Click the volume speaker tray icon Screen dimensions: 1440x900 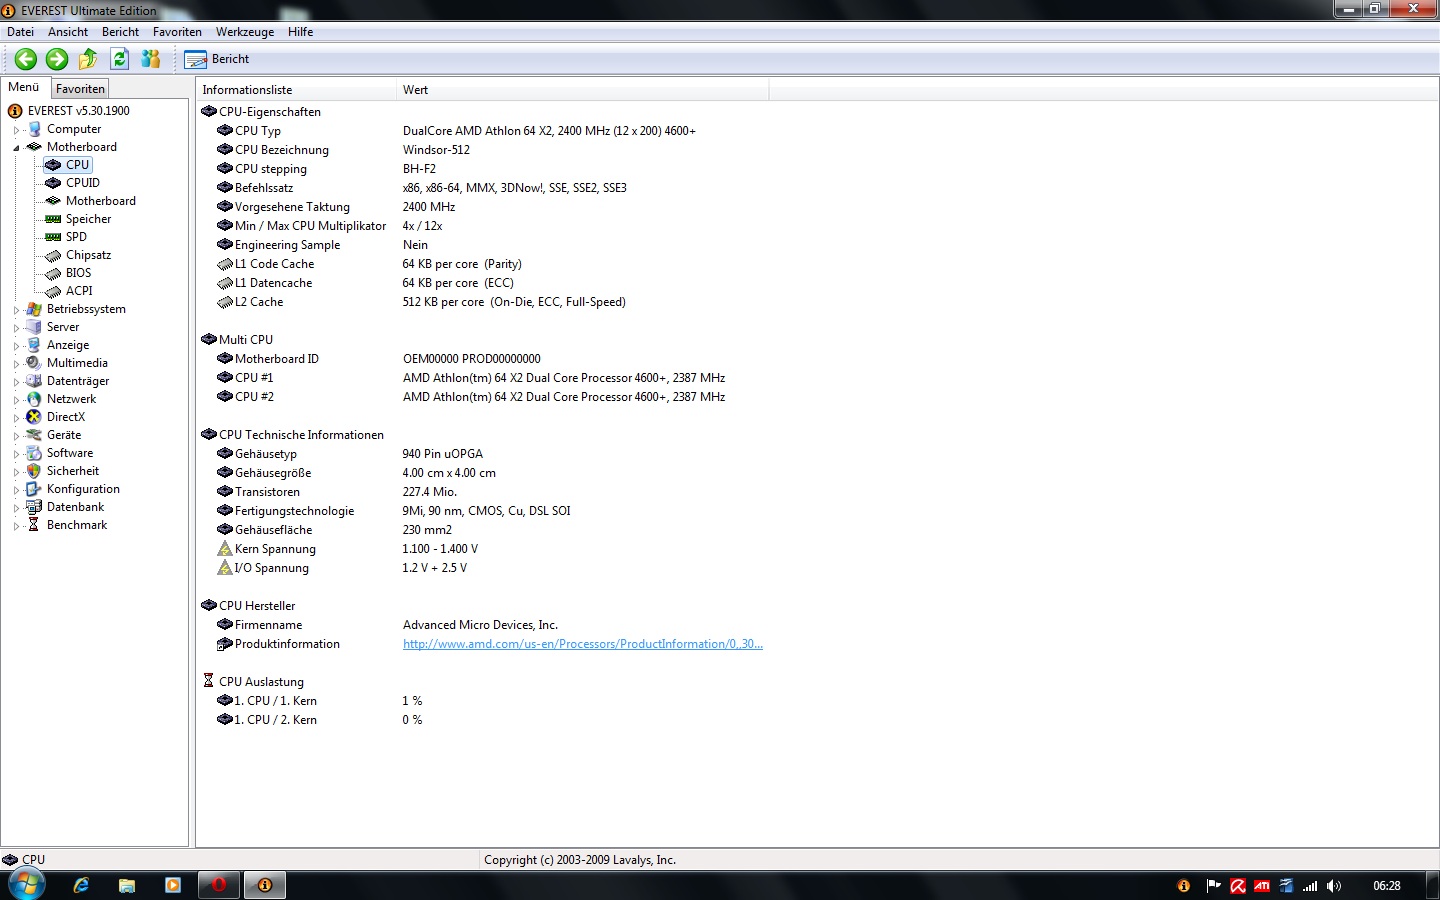(x=1333, y=886)
